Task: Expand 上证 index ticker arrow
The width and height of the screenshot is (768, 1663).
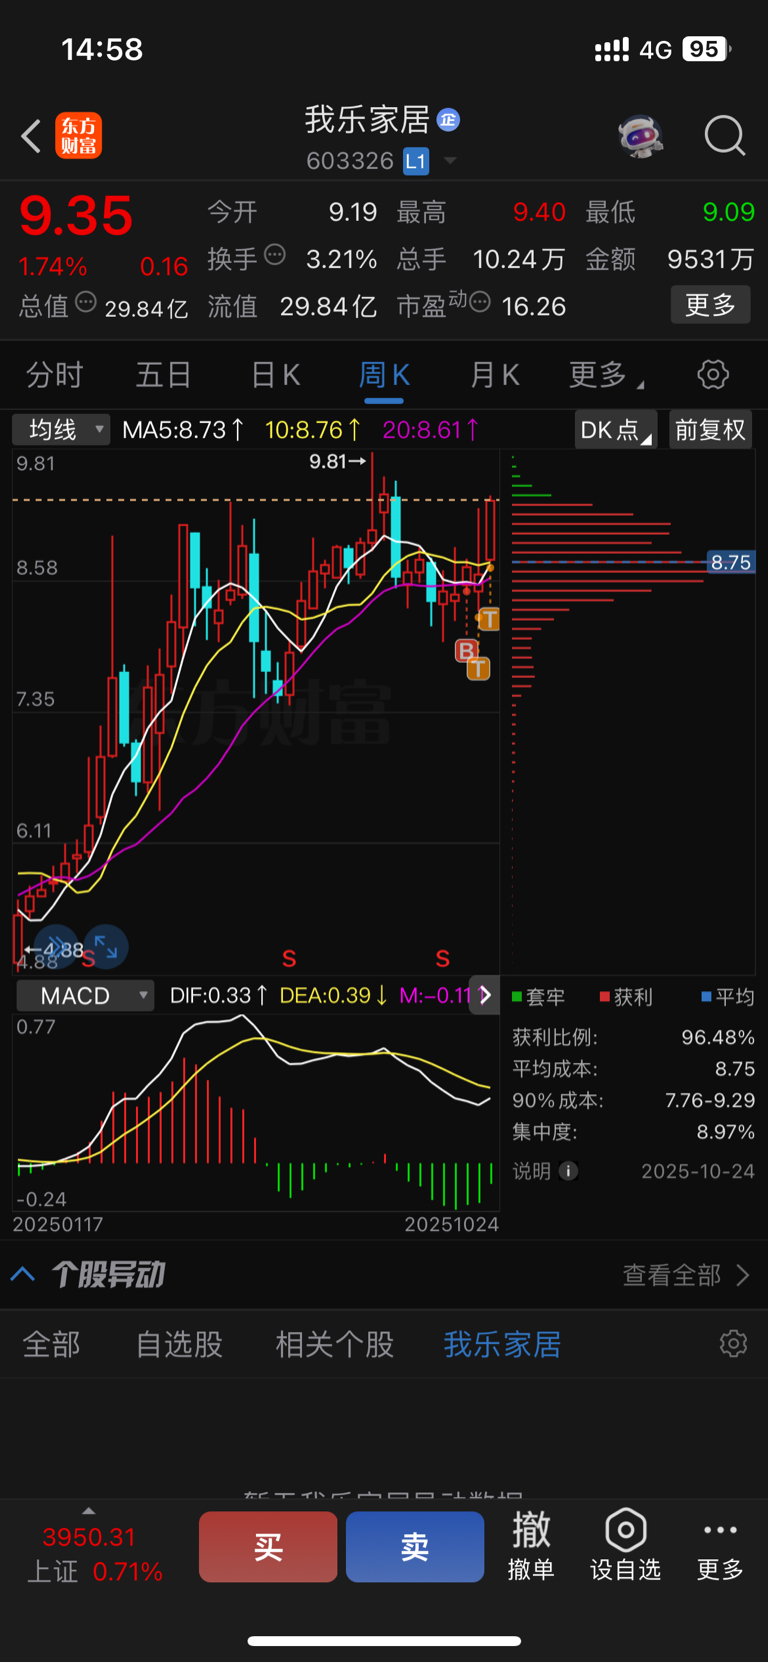Action: 89,1511
